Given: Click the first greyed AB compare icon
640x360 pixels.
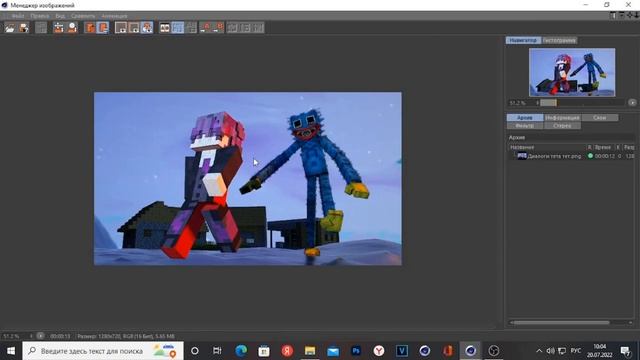Looking at the screenshot, I should (232, 28).
